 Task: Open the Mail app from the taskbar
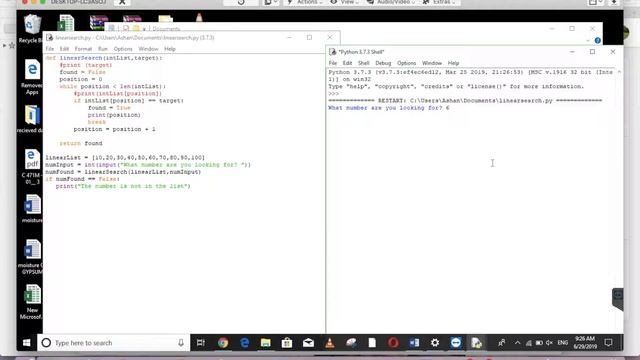coord(308,343)
